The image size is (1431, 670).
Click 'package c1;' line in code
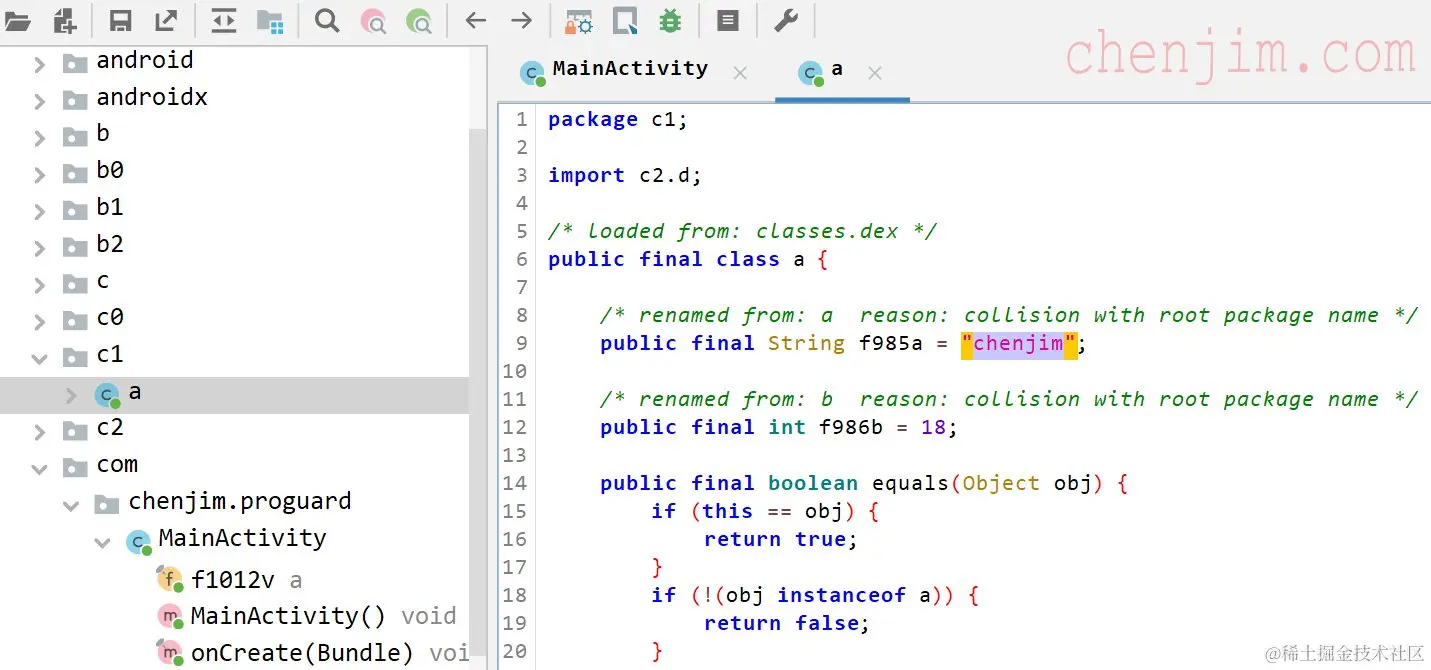[x=618, y=120]
